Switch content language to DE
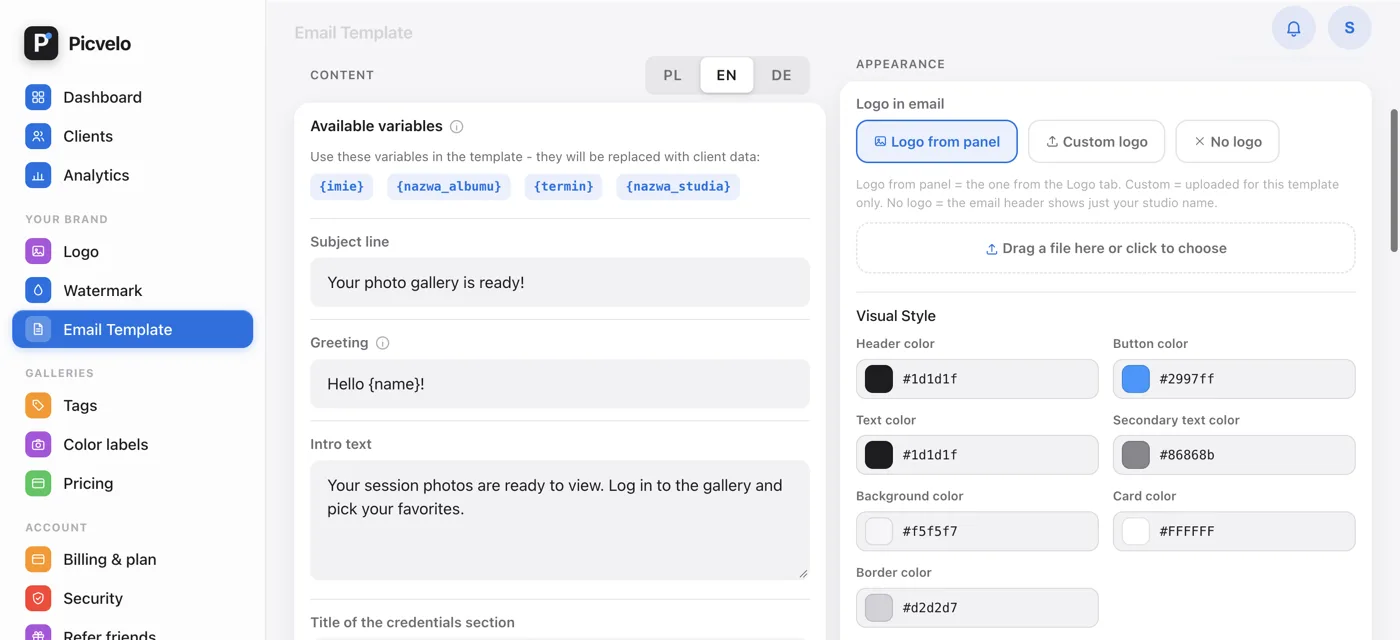 [781, 75]
